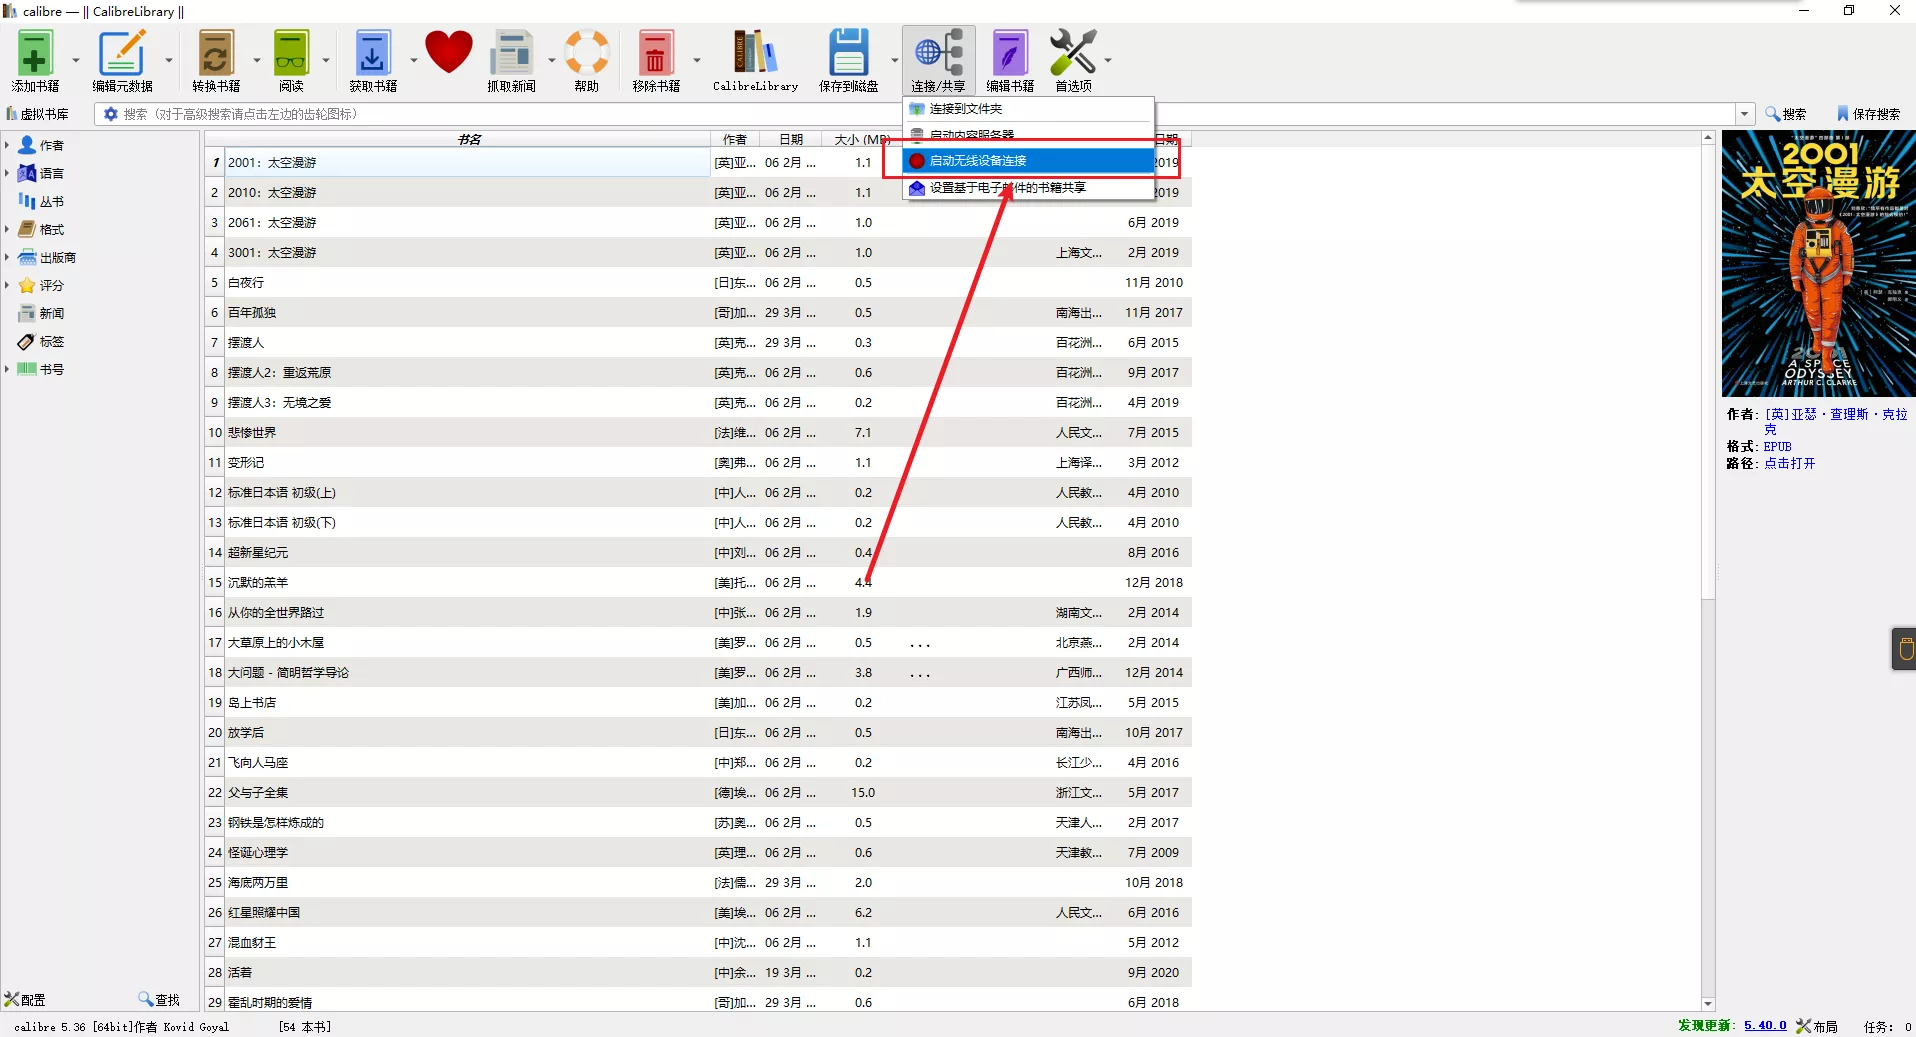The image size is (1916, 1037).
Task: Open Preferences (首选项) wrench icon
Action: 1073,60
